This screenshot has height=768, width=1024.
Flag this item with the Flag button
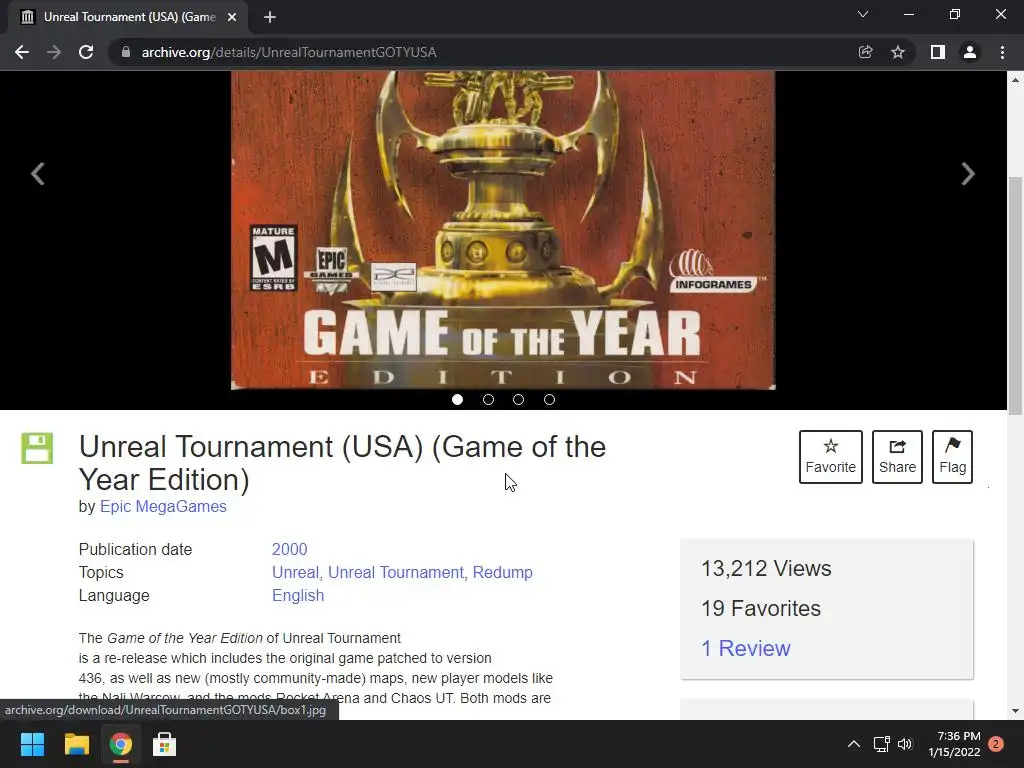point(952,456)
